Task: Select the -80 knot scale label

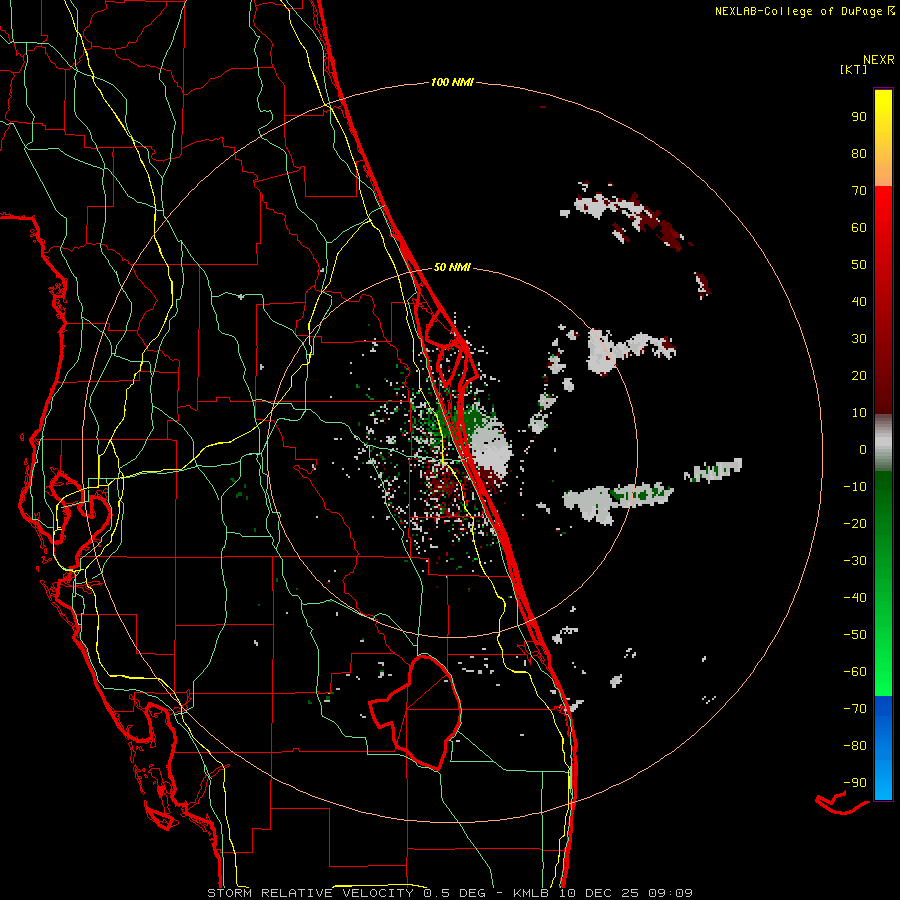Action: pos(855,746)
